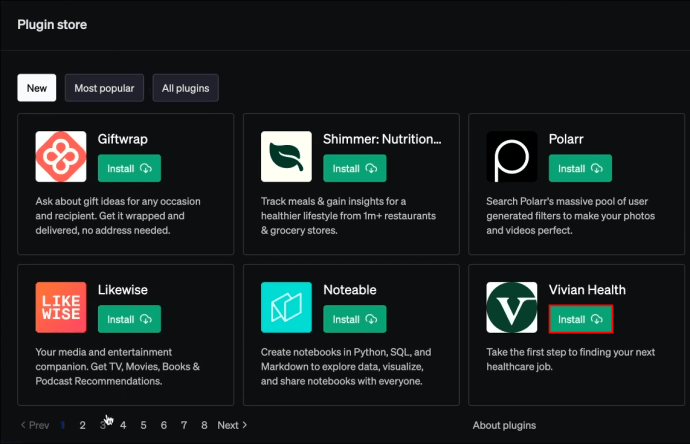Install the Shimmer: Nutrition plugin
690x444 pixels.
355,168
